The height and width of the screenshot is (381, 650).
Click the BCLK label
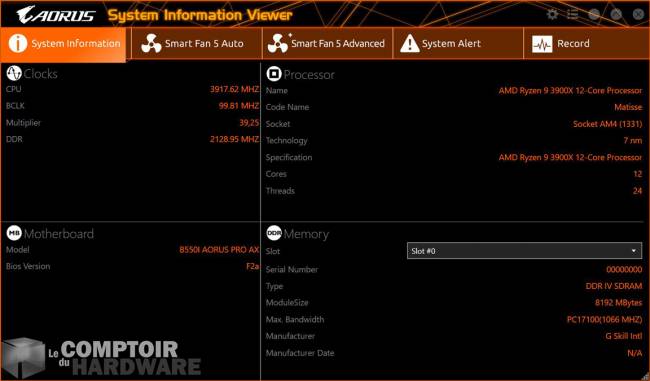point(15,106)
